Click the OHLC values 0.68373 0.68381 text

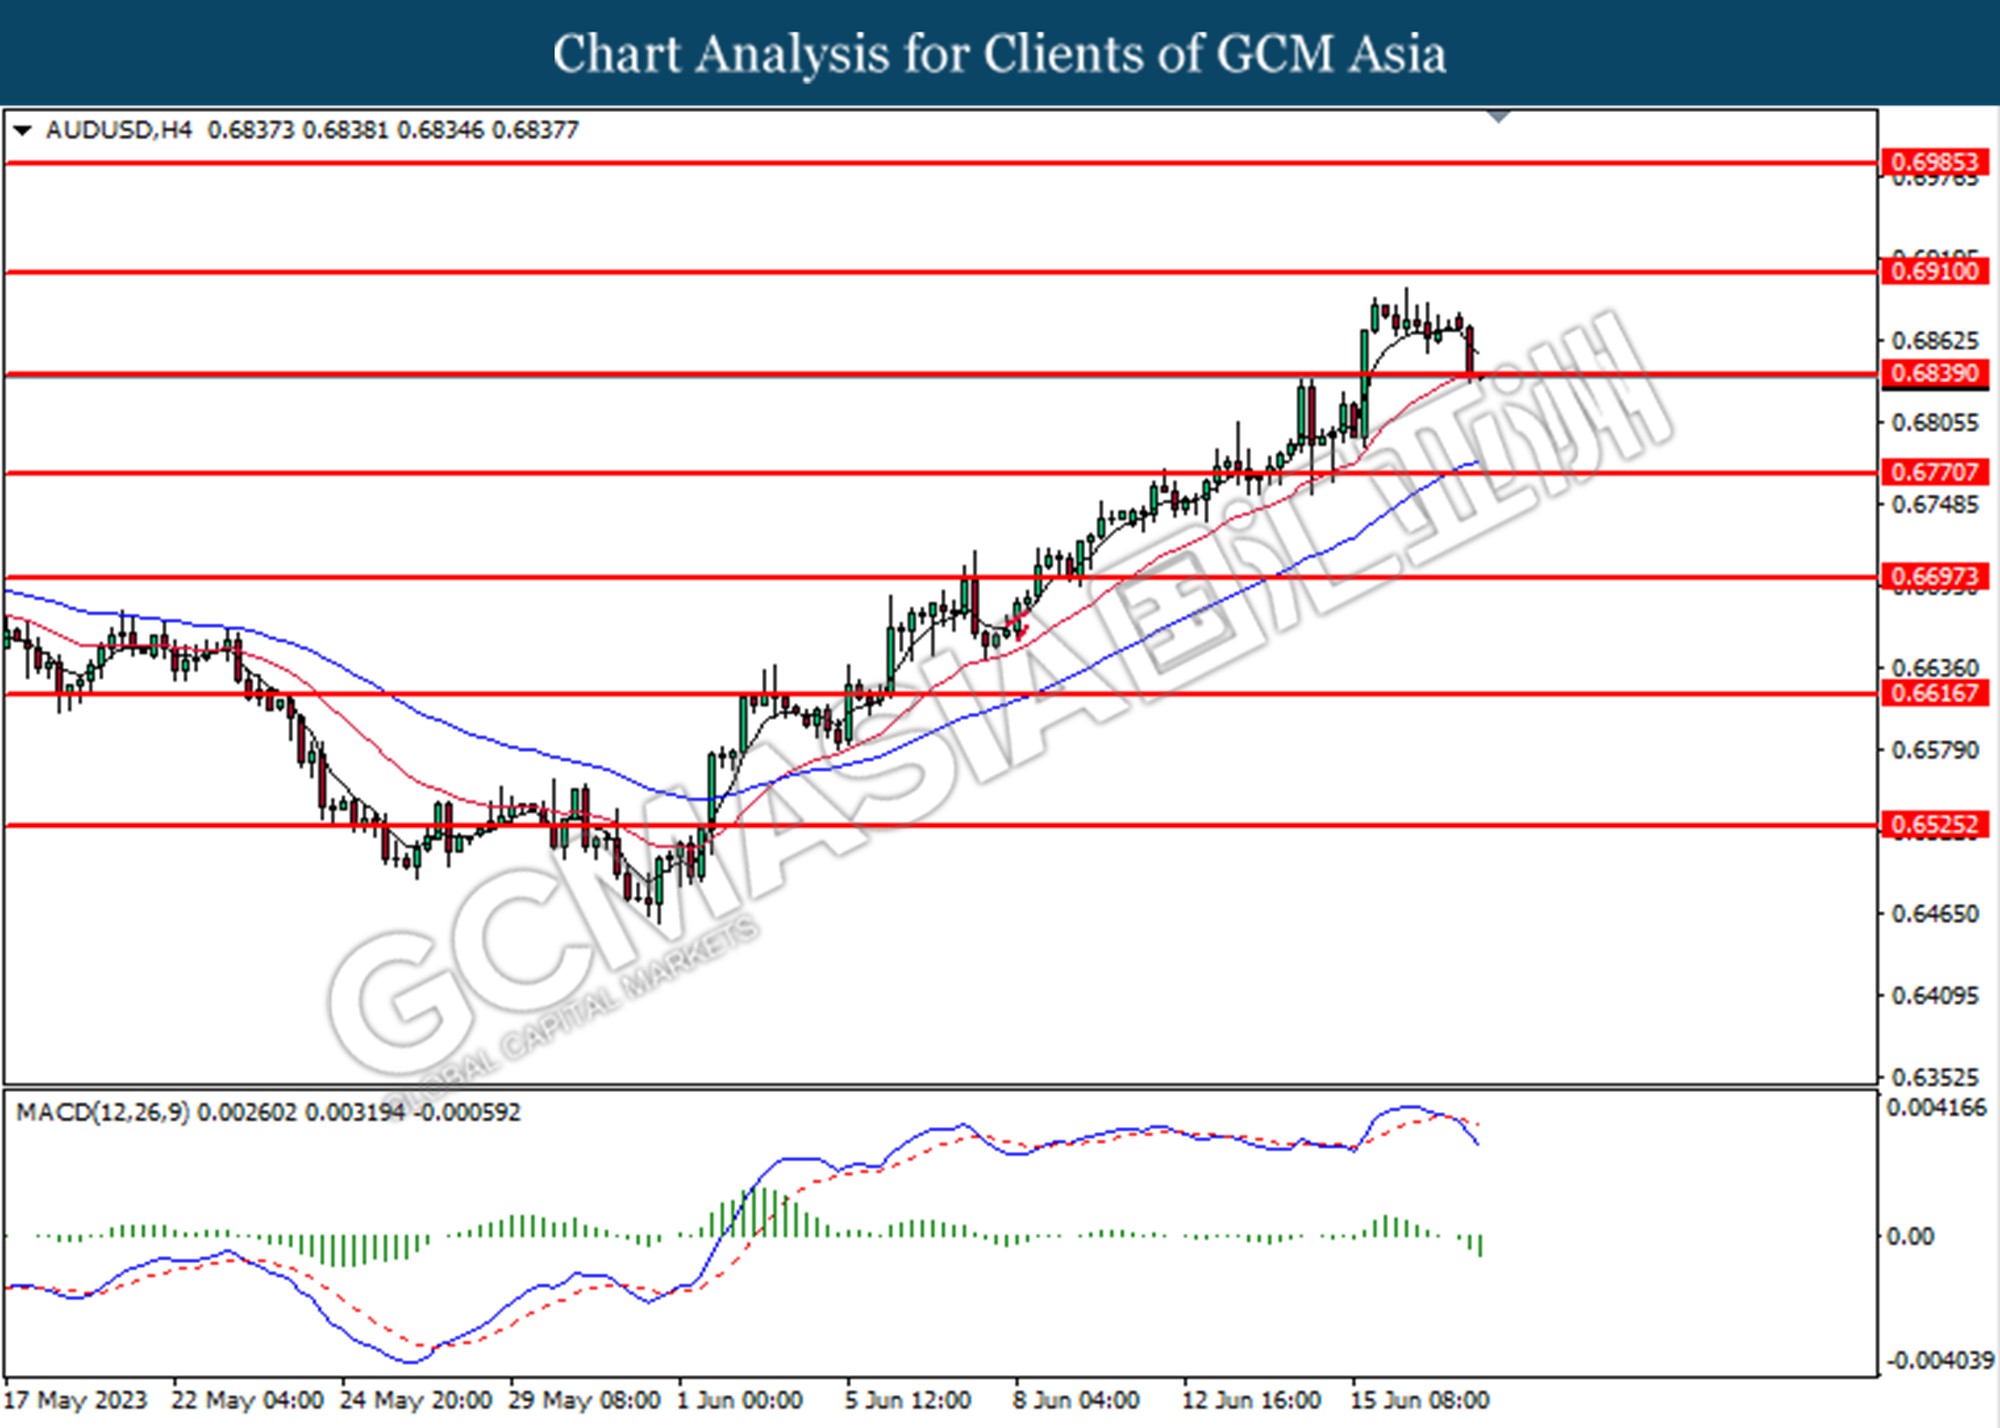click(298, 130)
